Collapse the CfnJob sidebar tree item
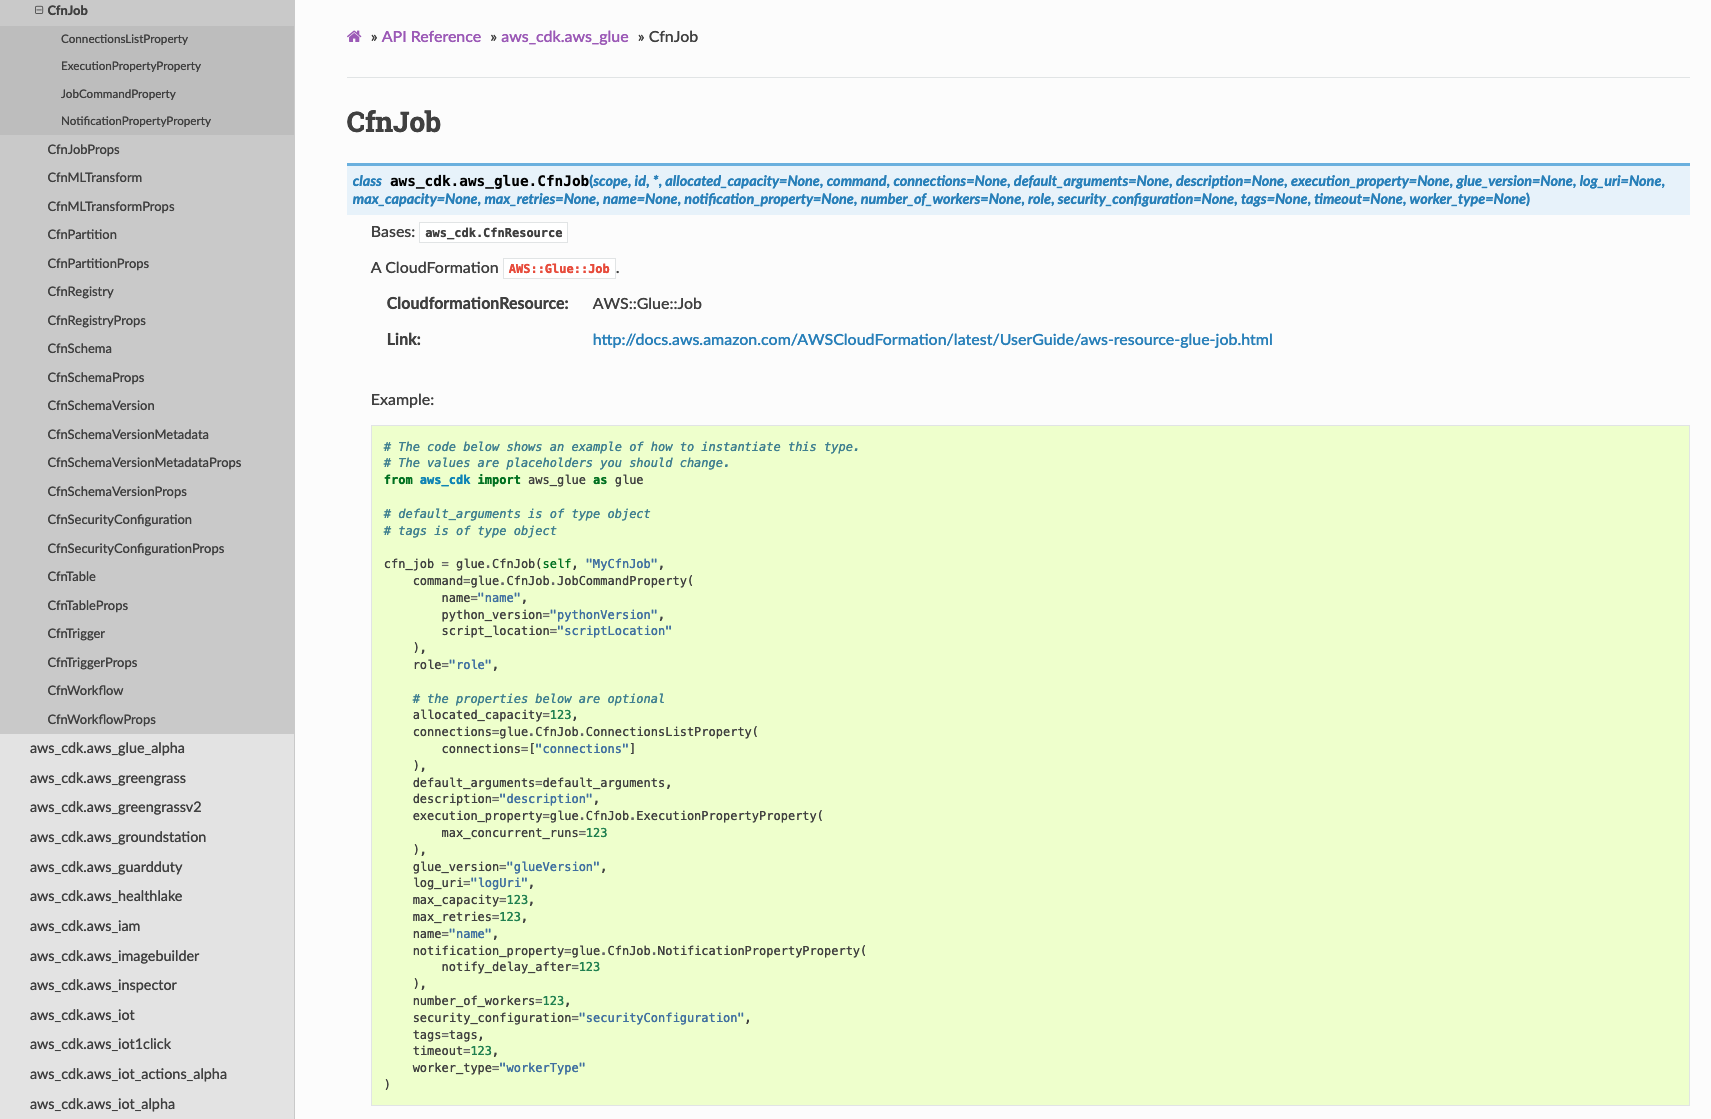1711x1119 pixels. point(39,10)
